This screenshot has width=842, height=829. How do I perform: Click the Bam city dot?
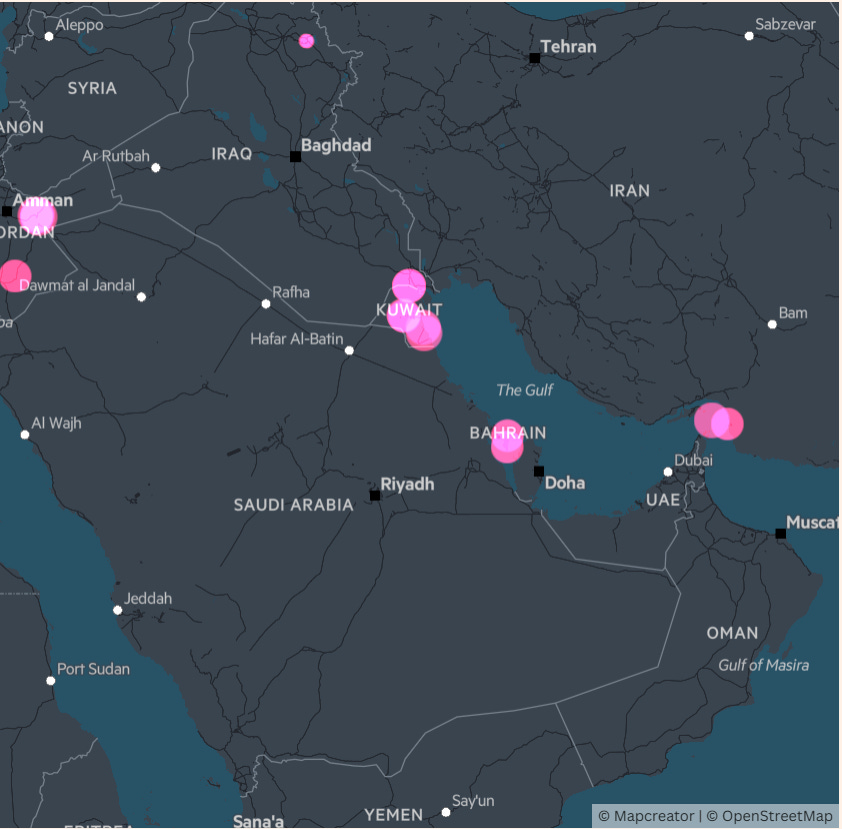click(x=772, y=324)
